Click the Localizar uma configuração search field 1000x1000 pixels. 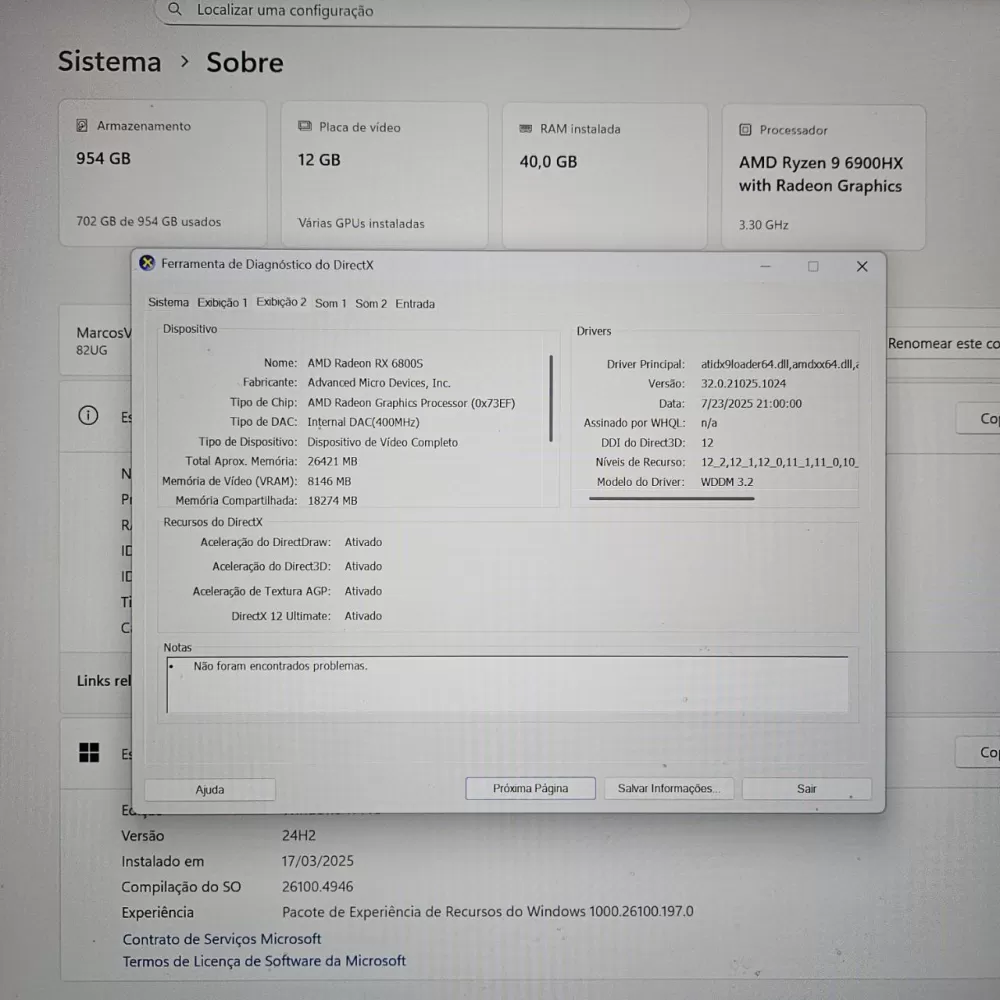[x=422, y=11]
